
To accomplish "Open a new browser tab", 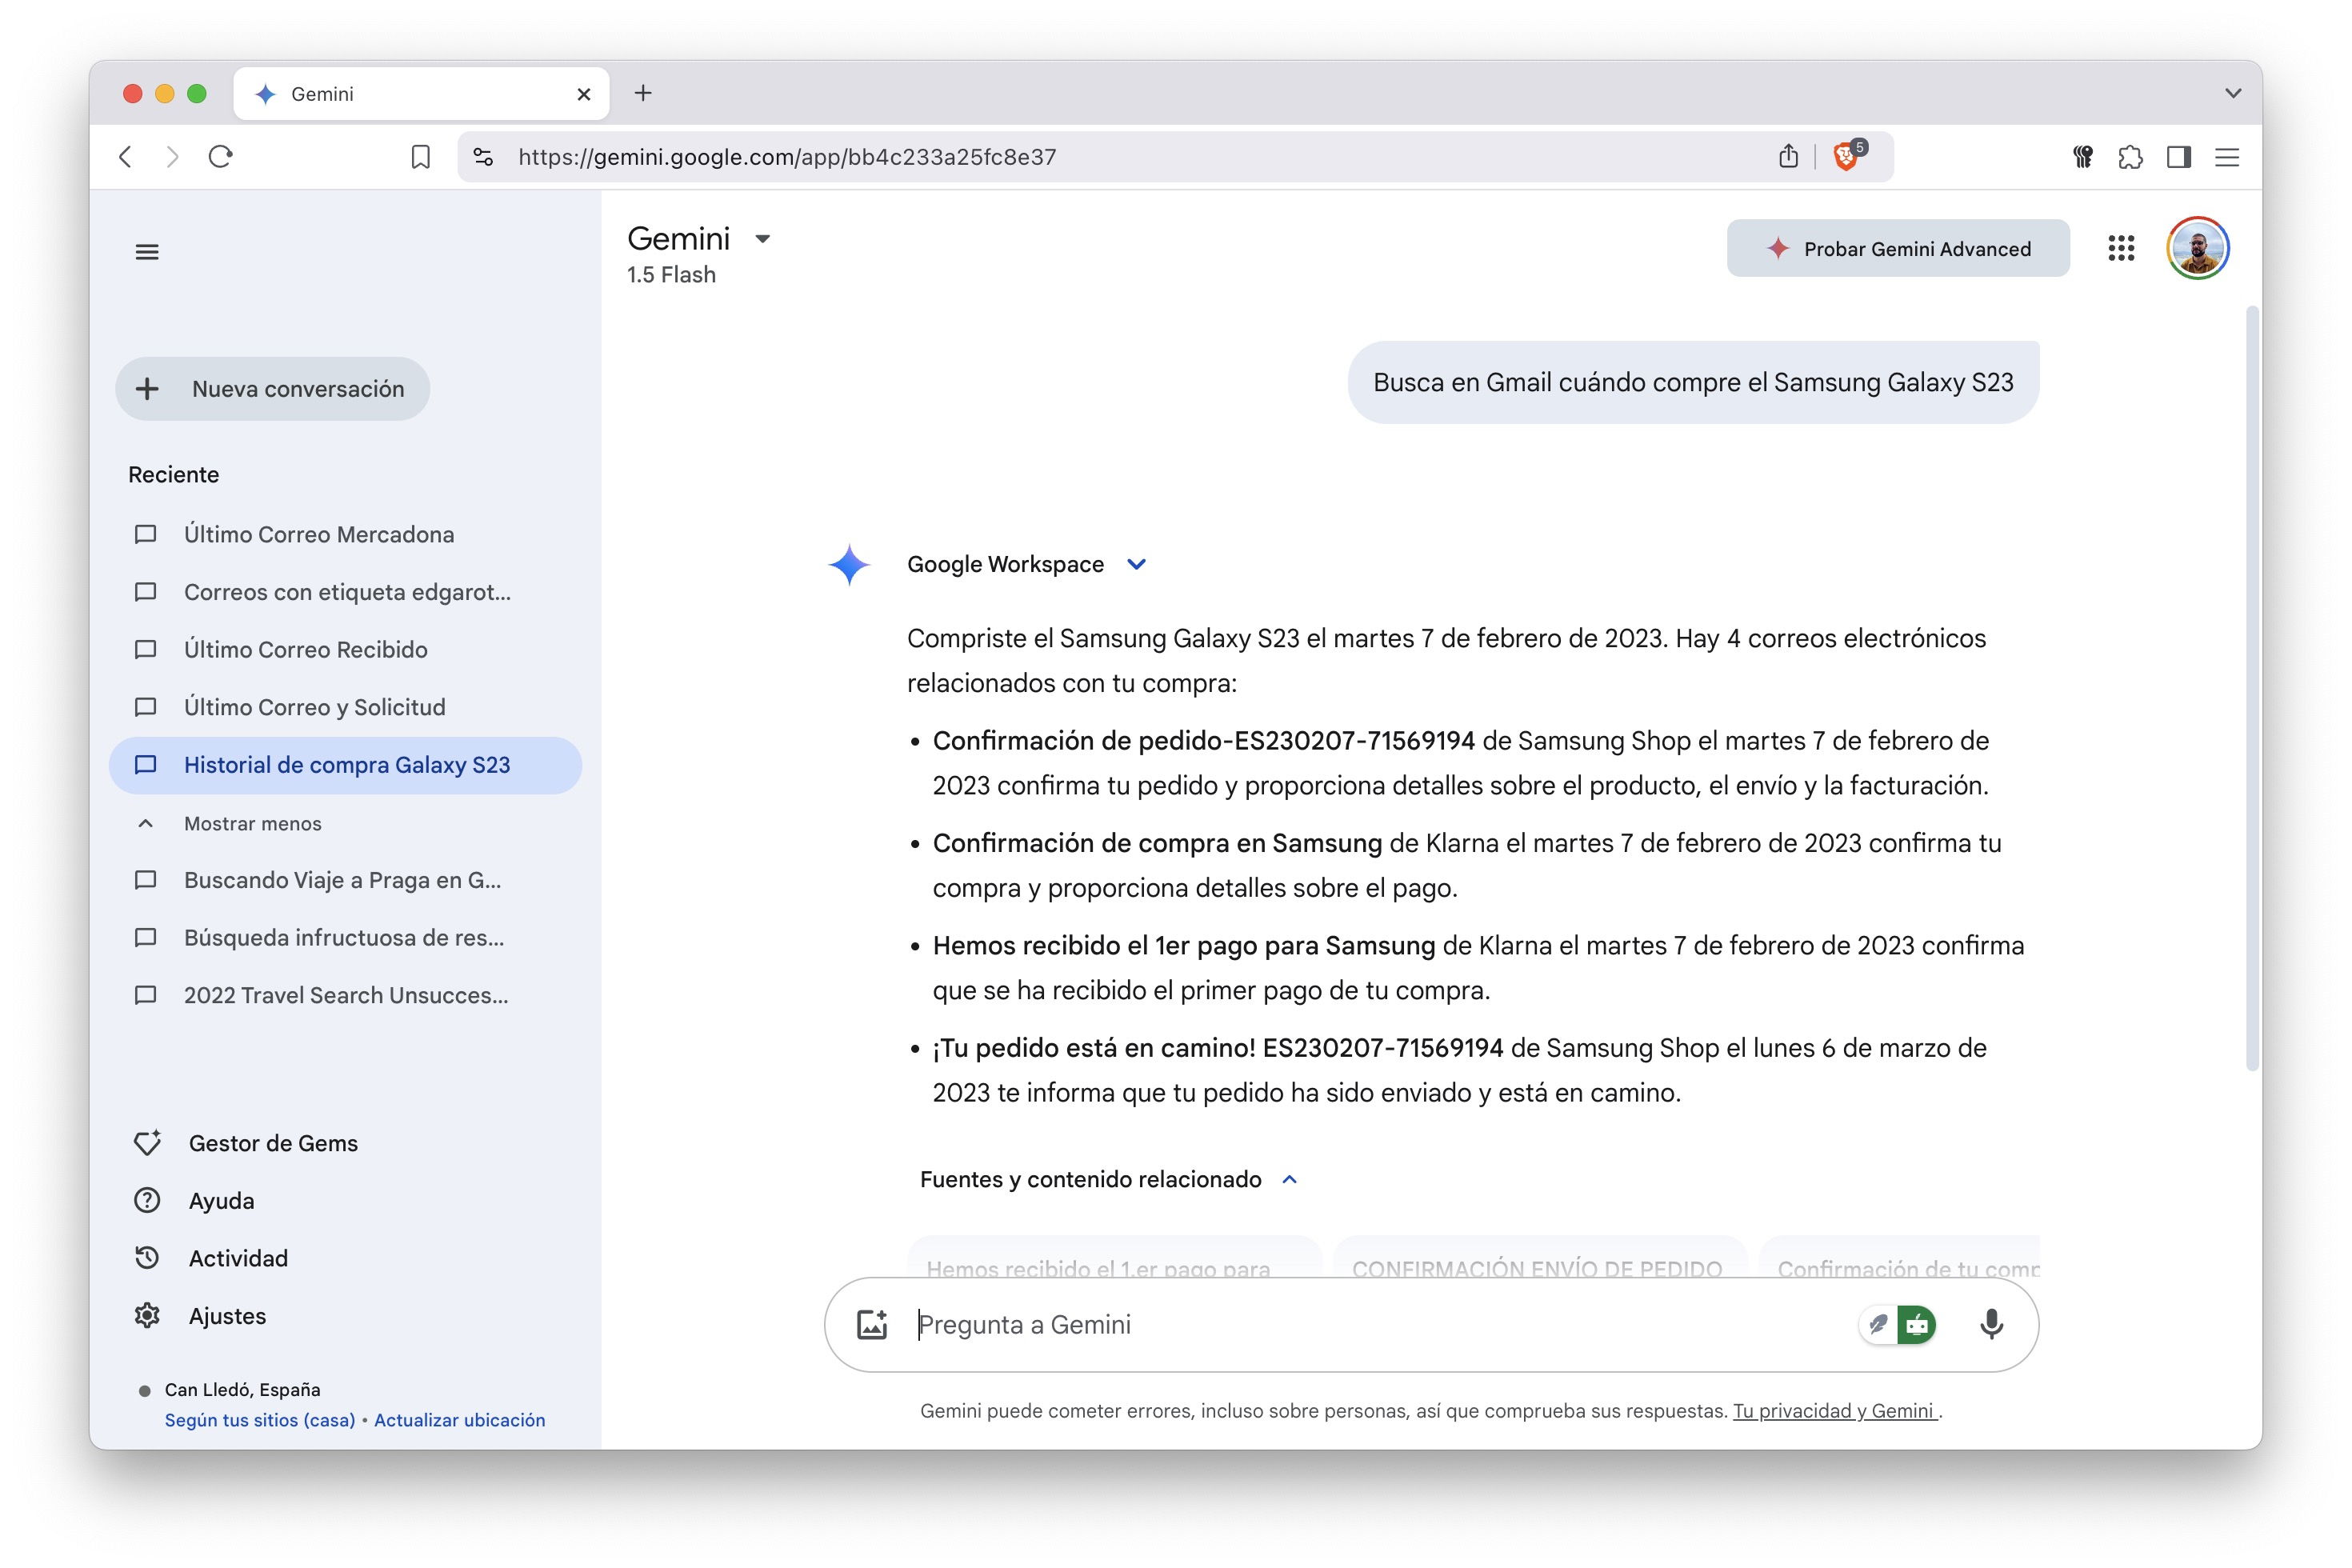I will tap(643, 93).
